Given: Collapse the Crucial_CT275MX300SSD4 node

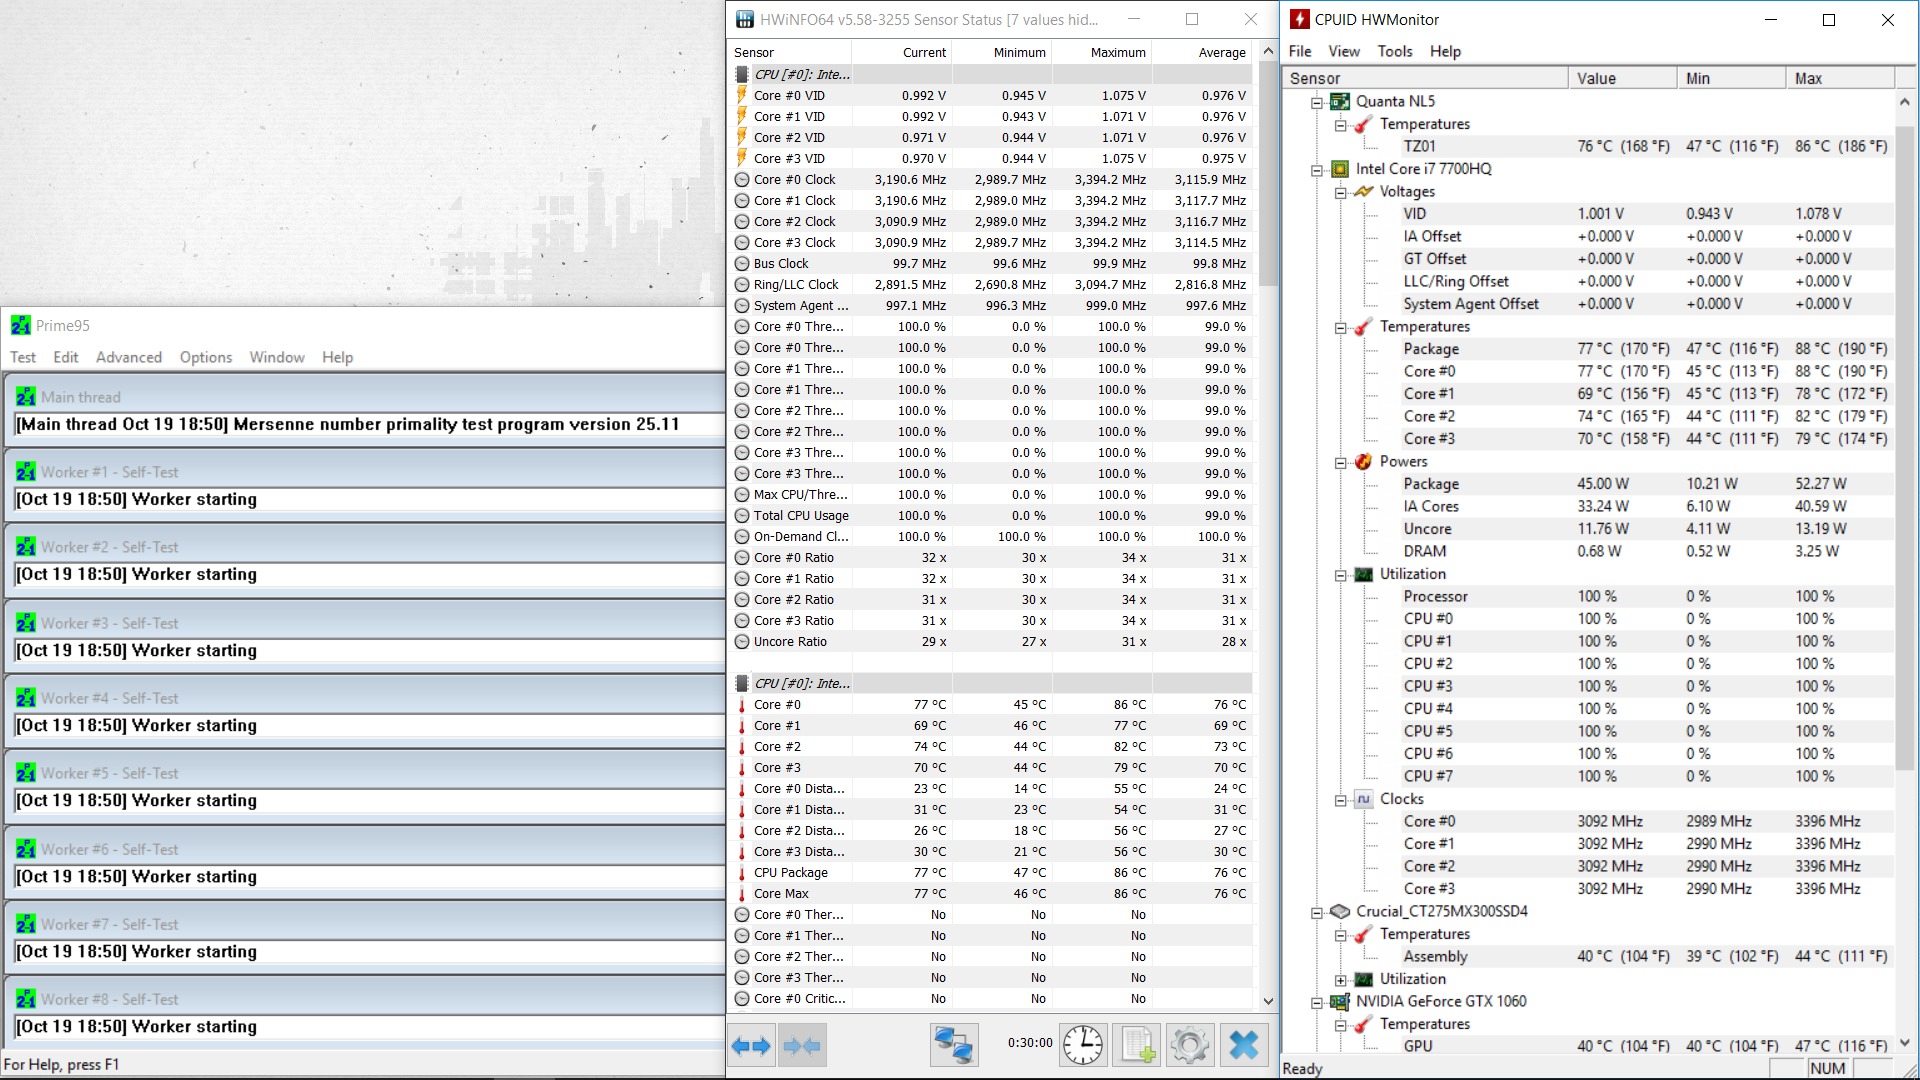Looking at the screenshot, I should pos(1317,913).
